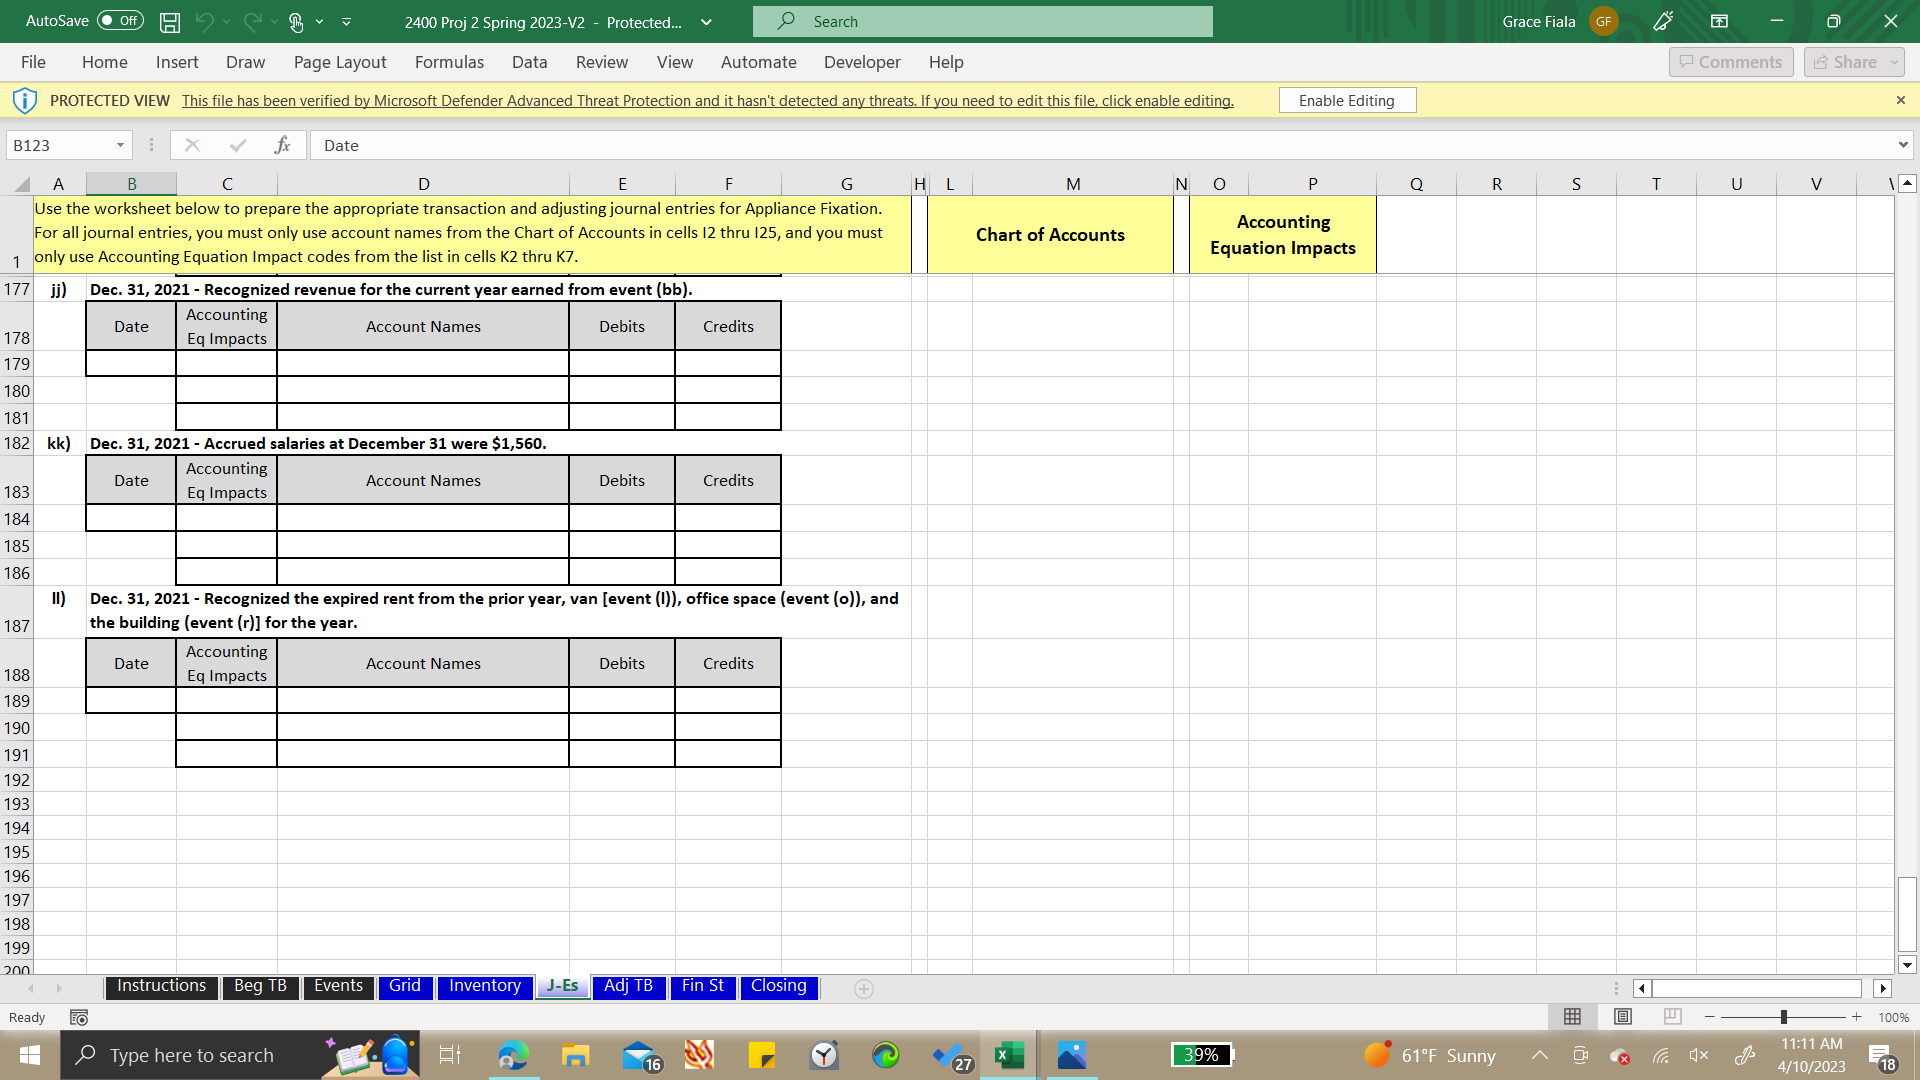Click the Grace Fiala account avatar

click(x=1603, y=21)
